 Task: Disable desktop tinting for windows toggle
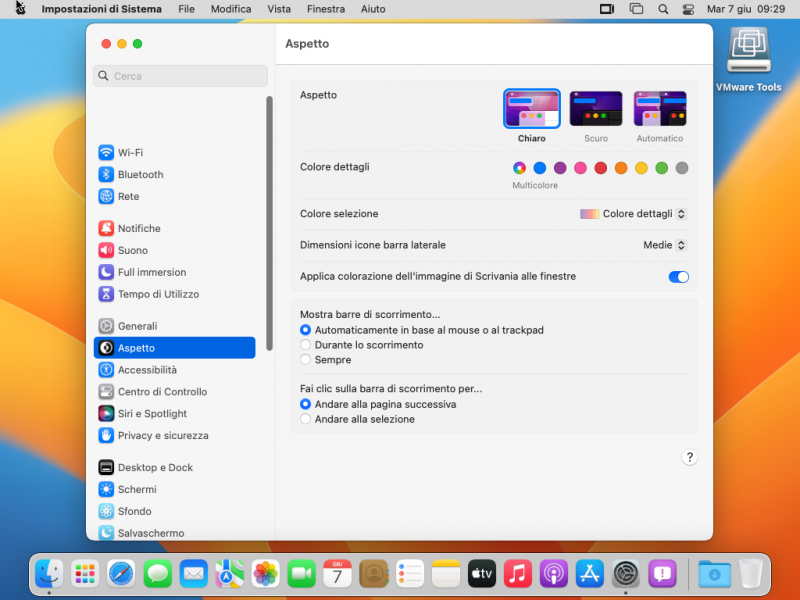click(678, 277)
